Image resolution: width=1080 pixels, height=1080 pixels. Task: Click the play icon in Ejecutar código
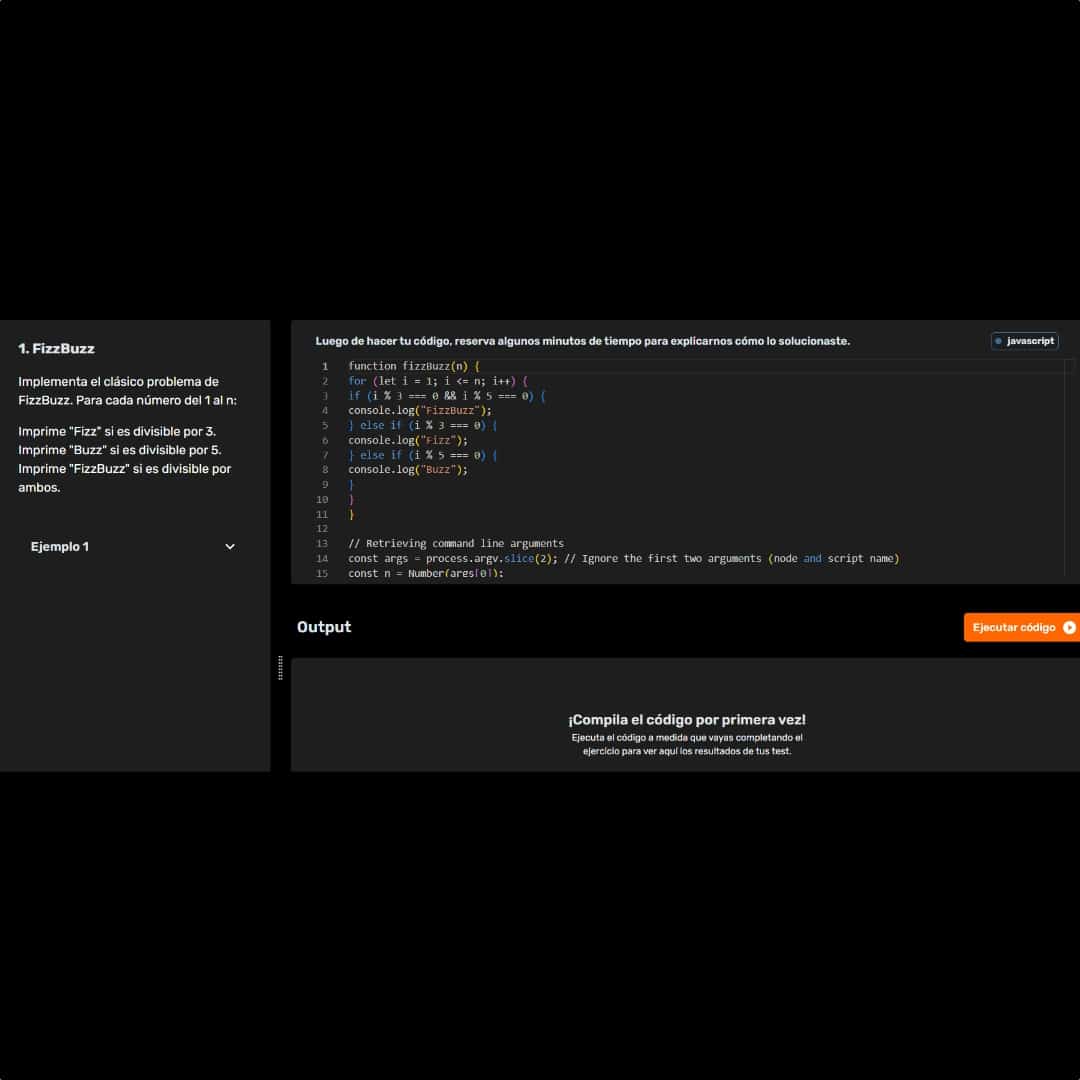click(x=1069, y=627)
